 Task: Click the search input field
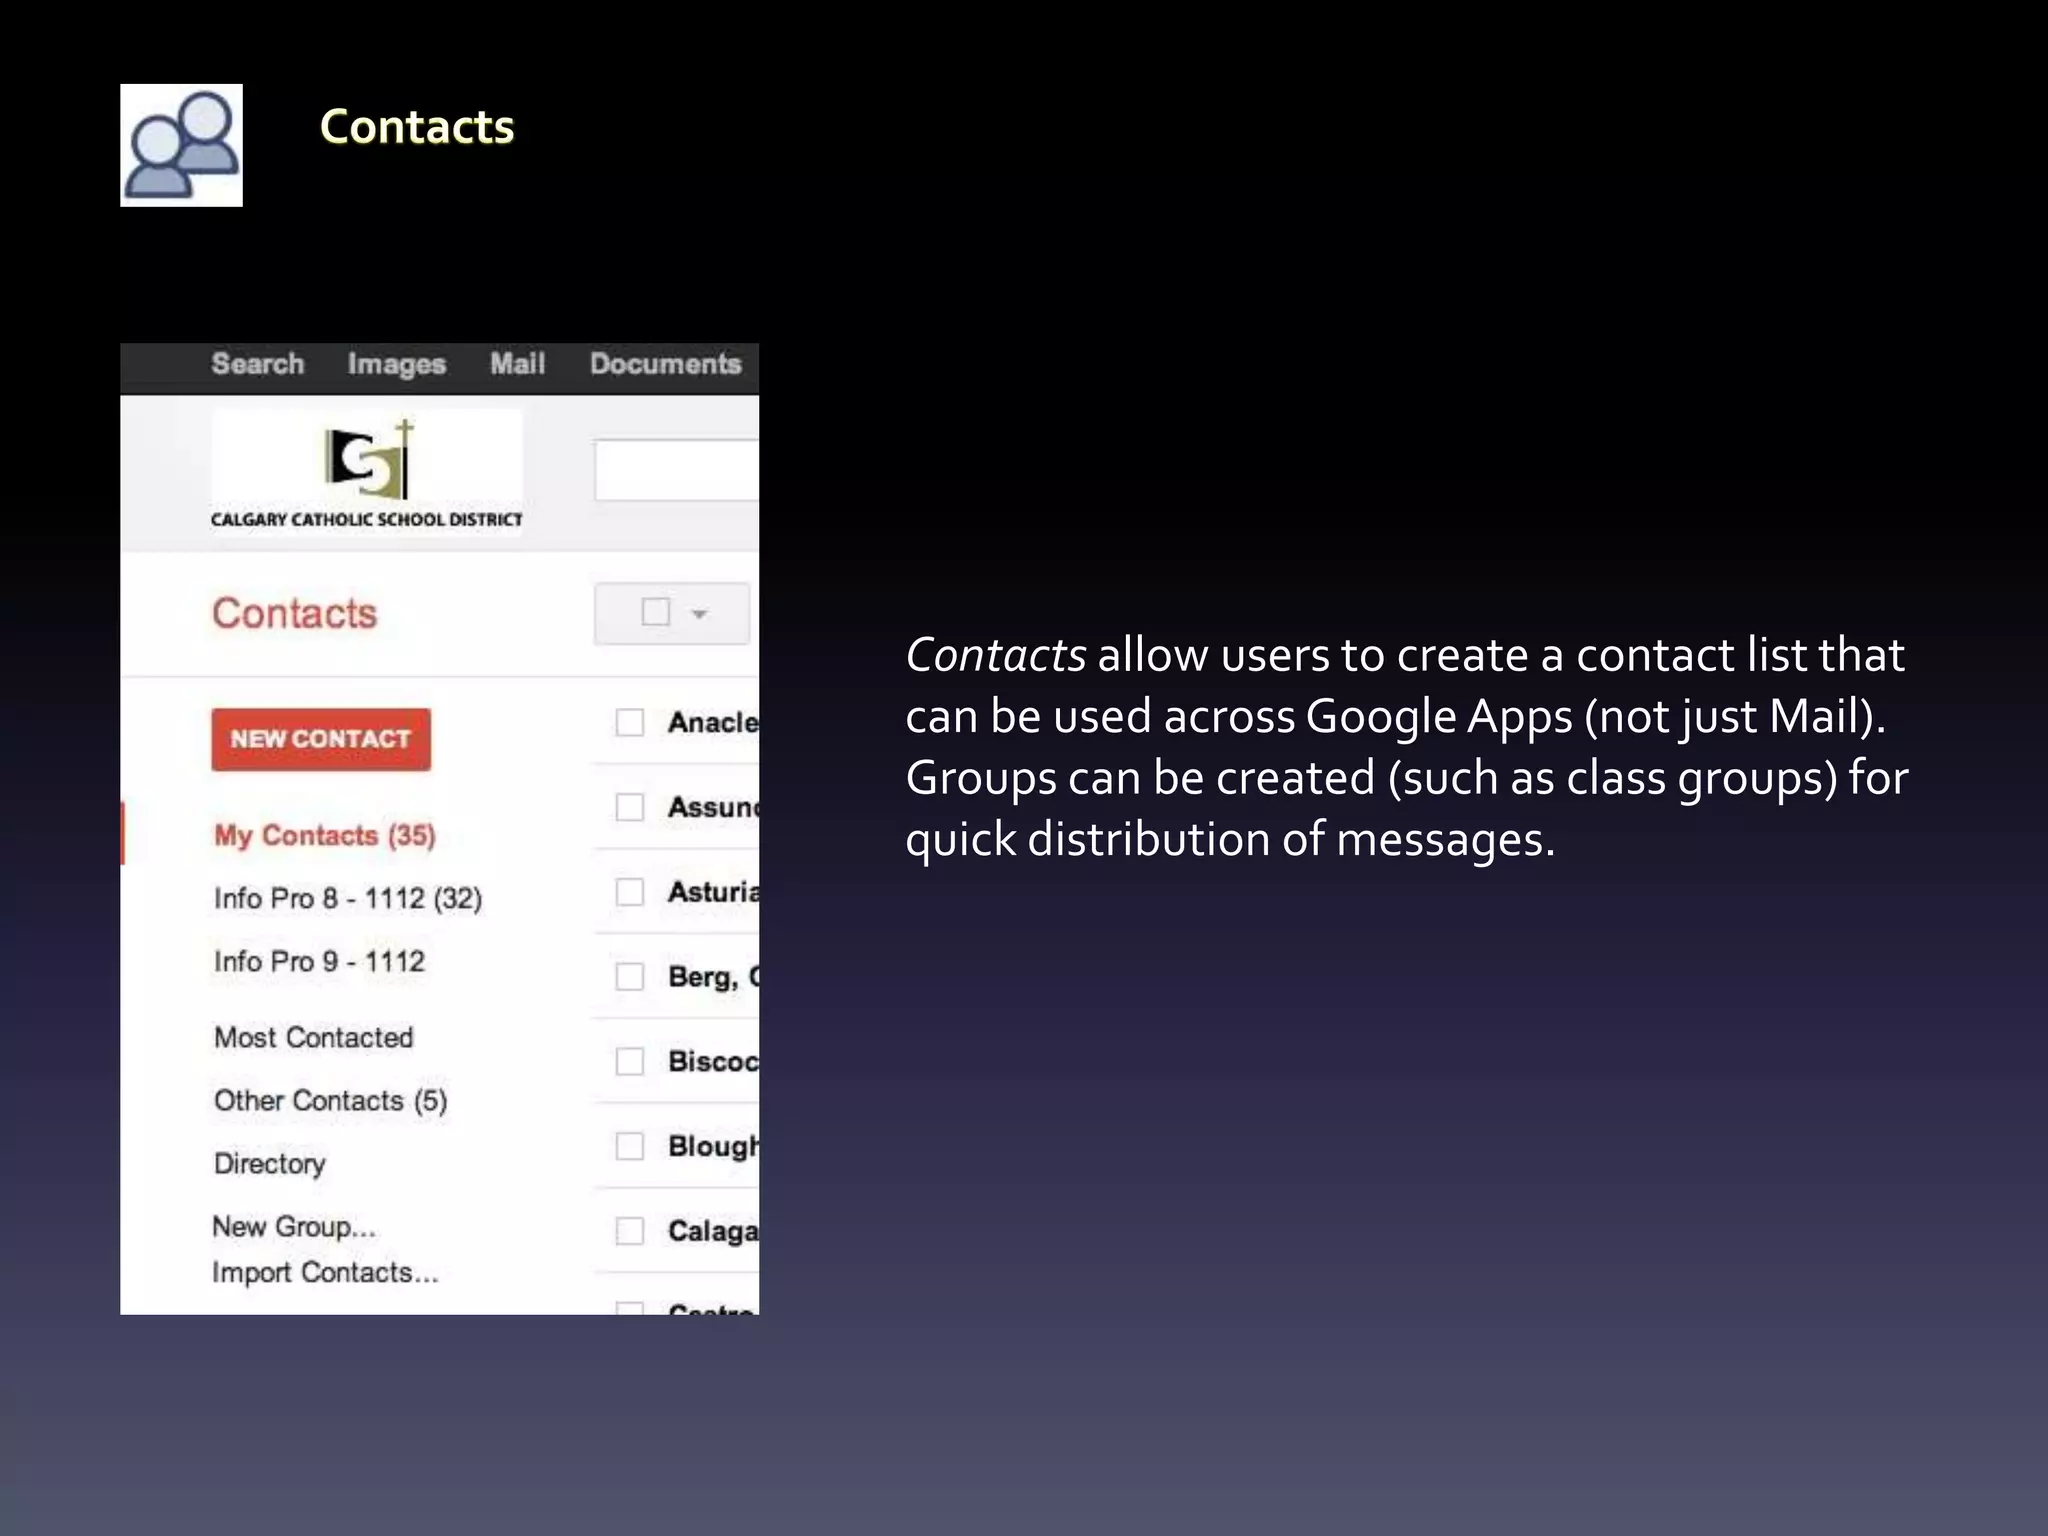click(x=677, y=469)
